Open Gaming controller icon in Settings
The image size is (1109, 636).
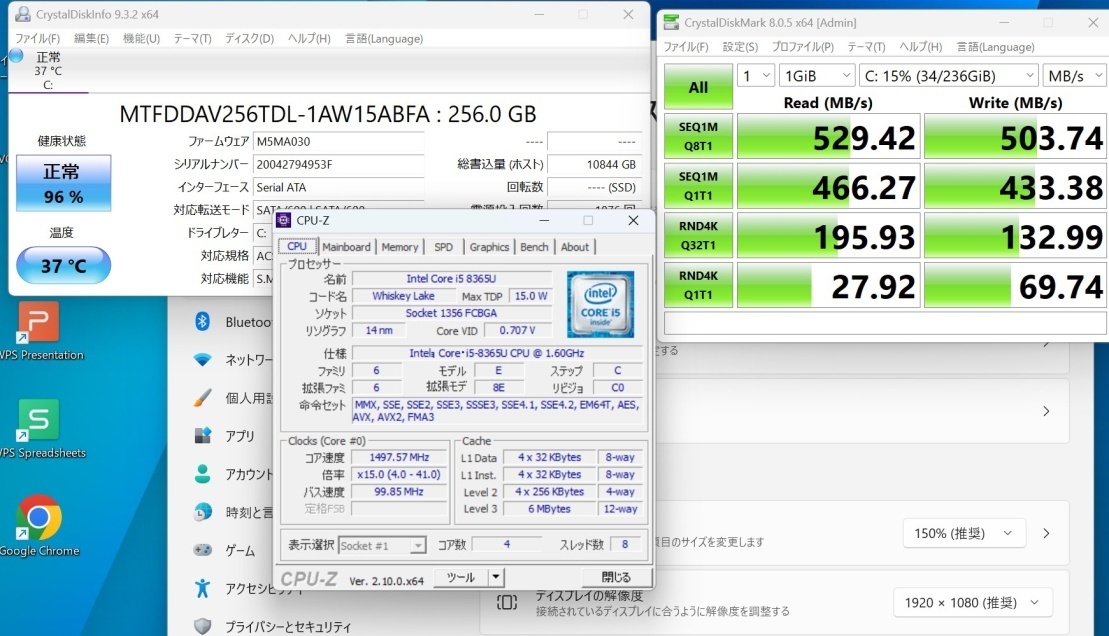[202, 550]
